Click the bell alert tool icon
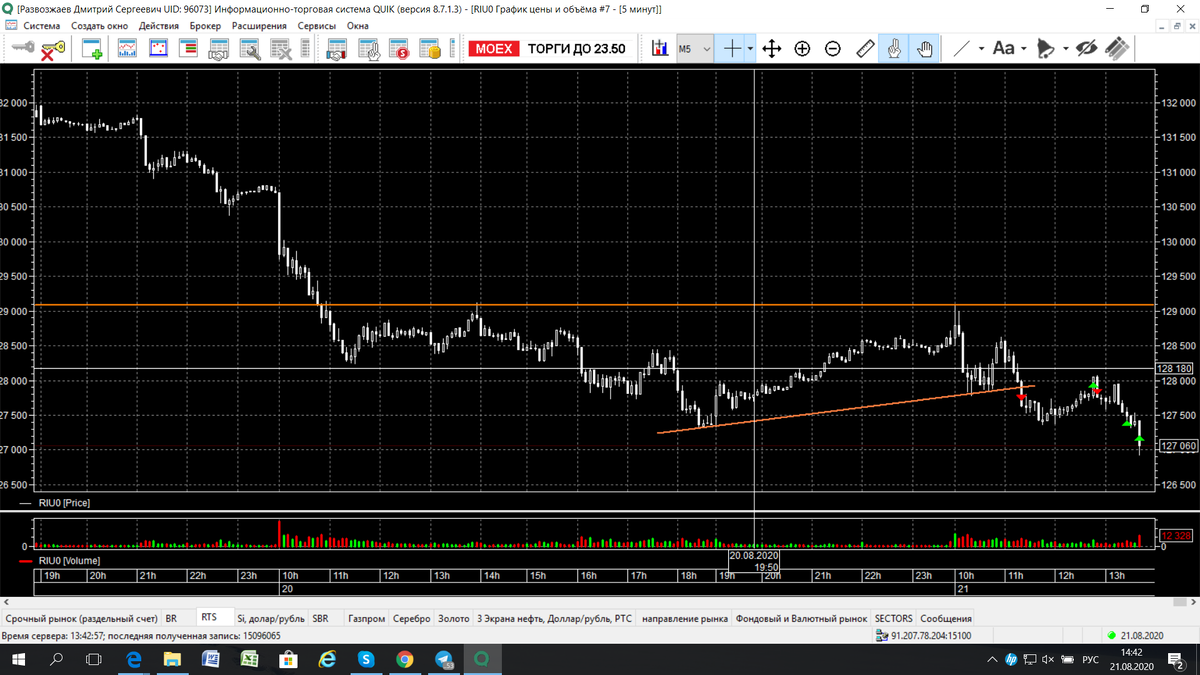The height and width of the screenshot is (675, 1200). (1046, 48)
